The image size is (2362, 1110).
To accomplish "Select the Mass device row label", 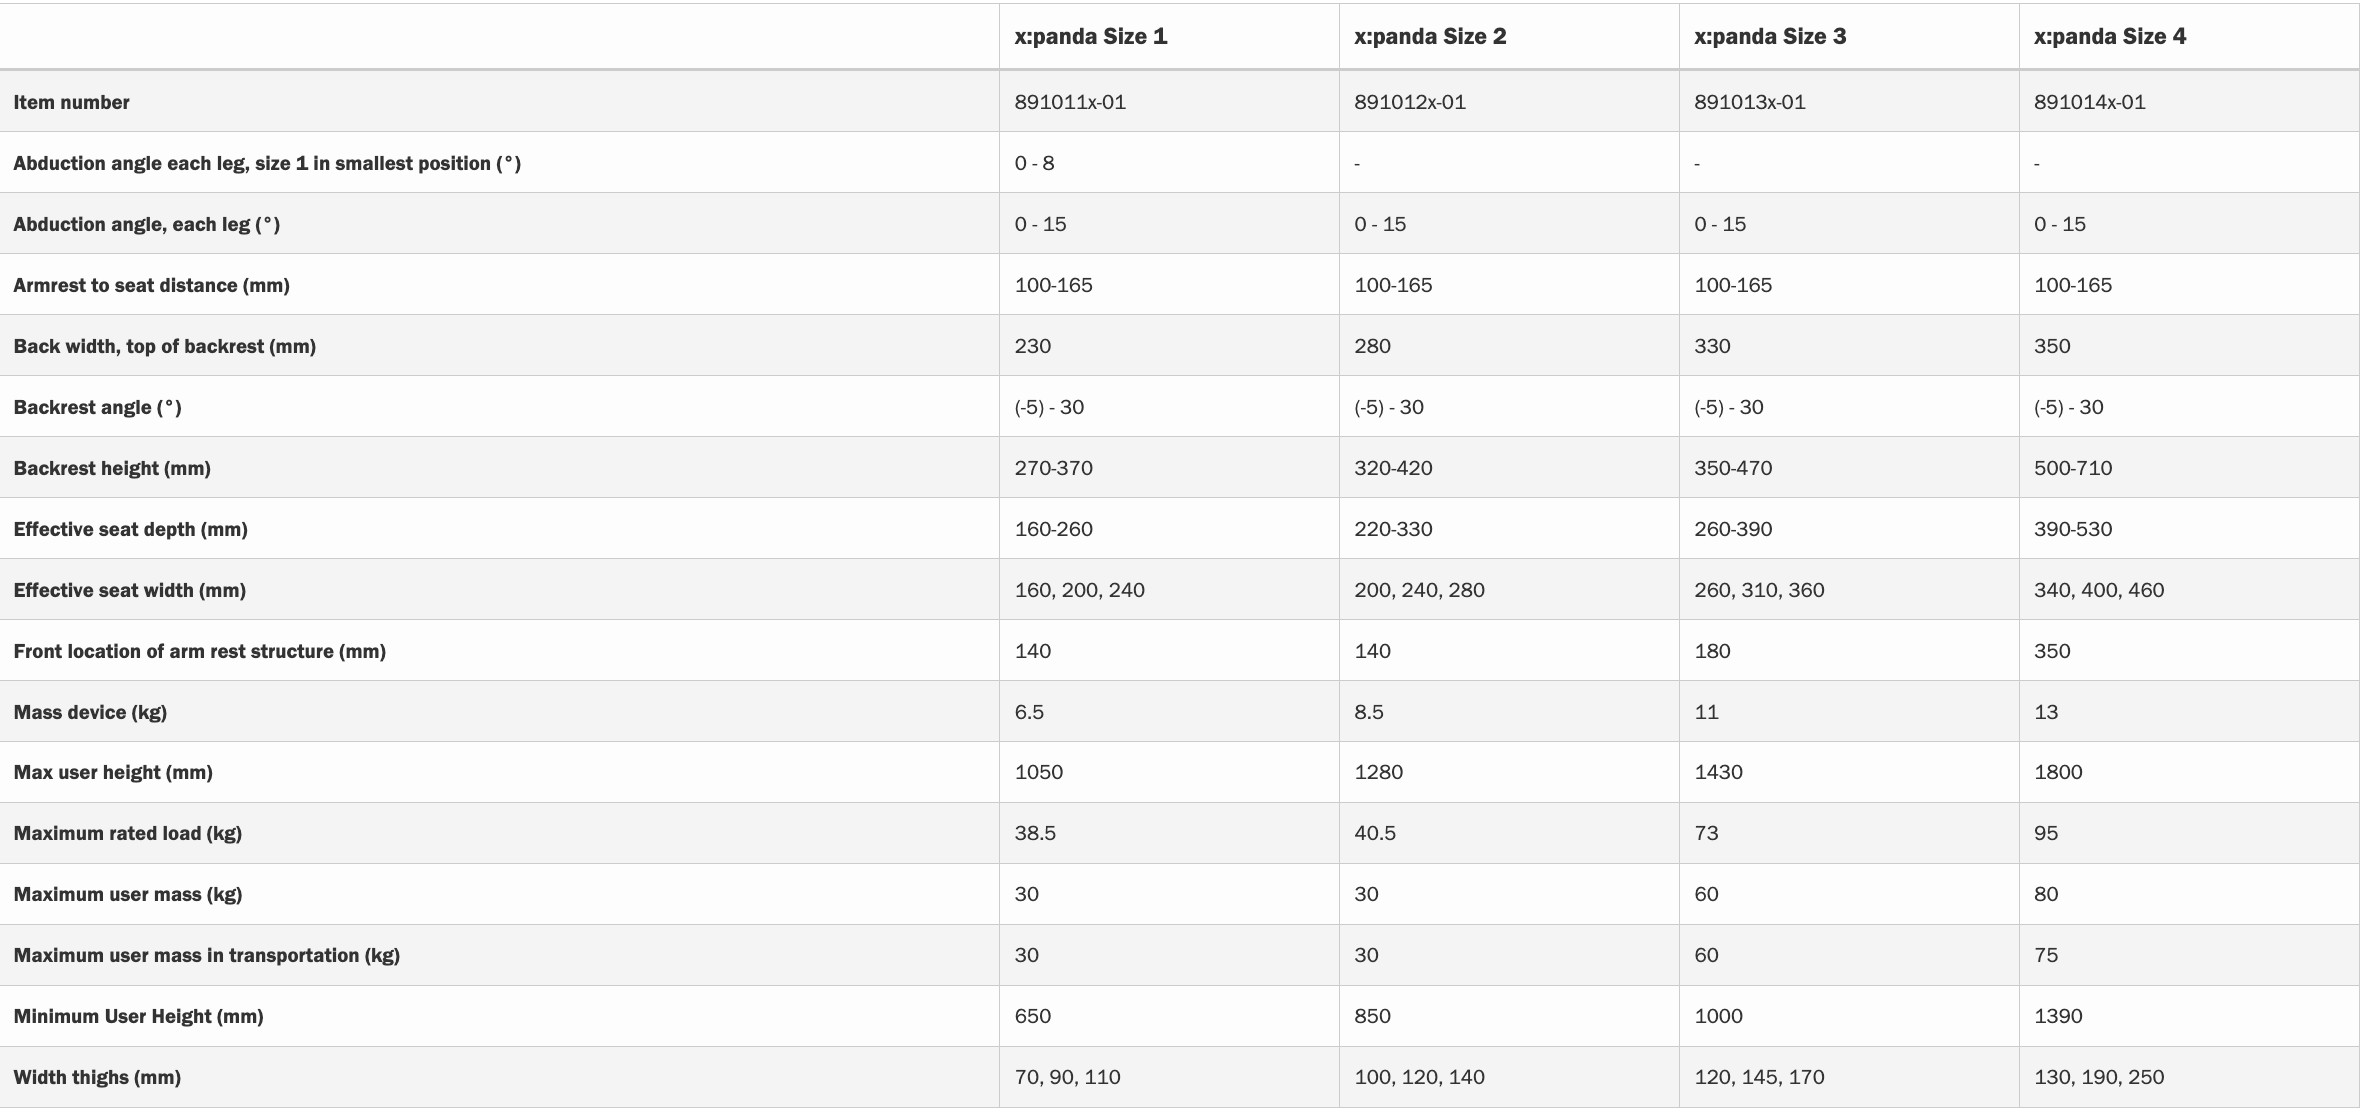I will (x=90, y=712).
